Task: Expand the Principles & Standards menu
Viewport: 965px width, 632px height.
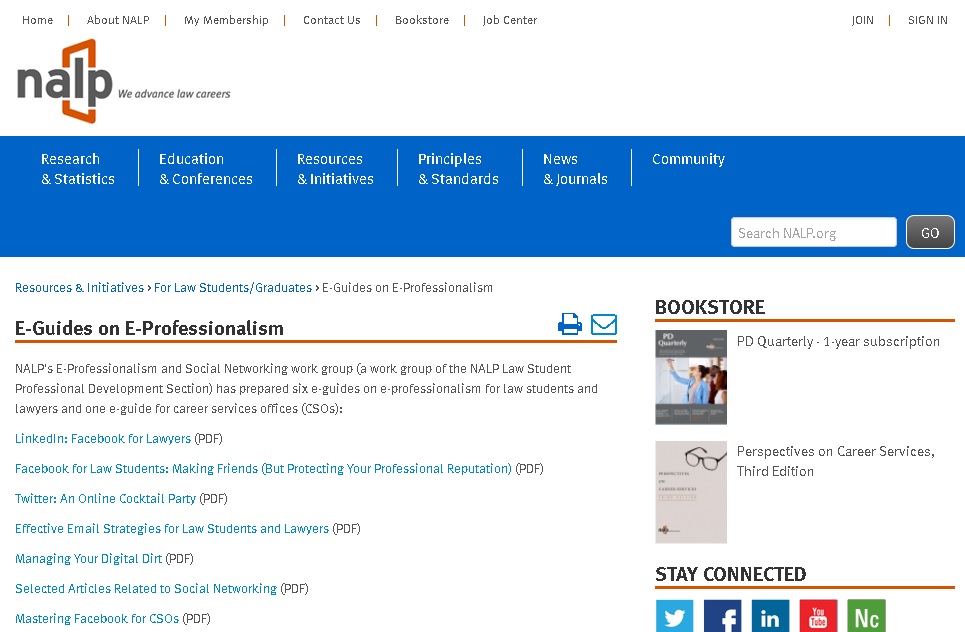Action: click(x=458, y=169)
